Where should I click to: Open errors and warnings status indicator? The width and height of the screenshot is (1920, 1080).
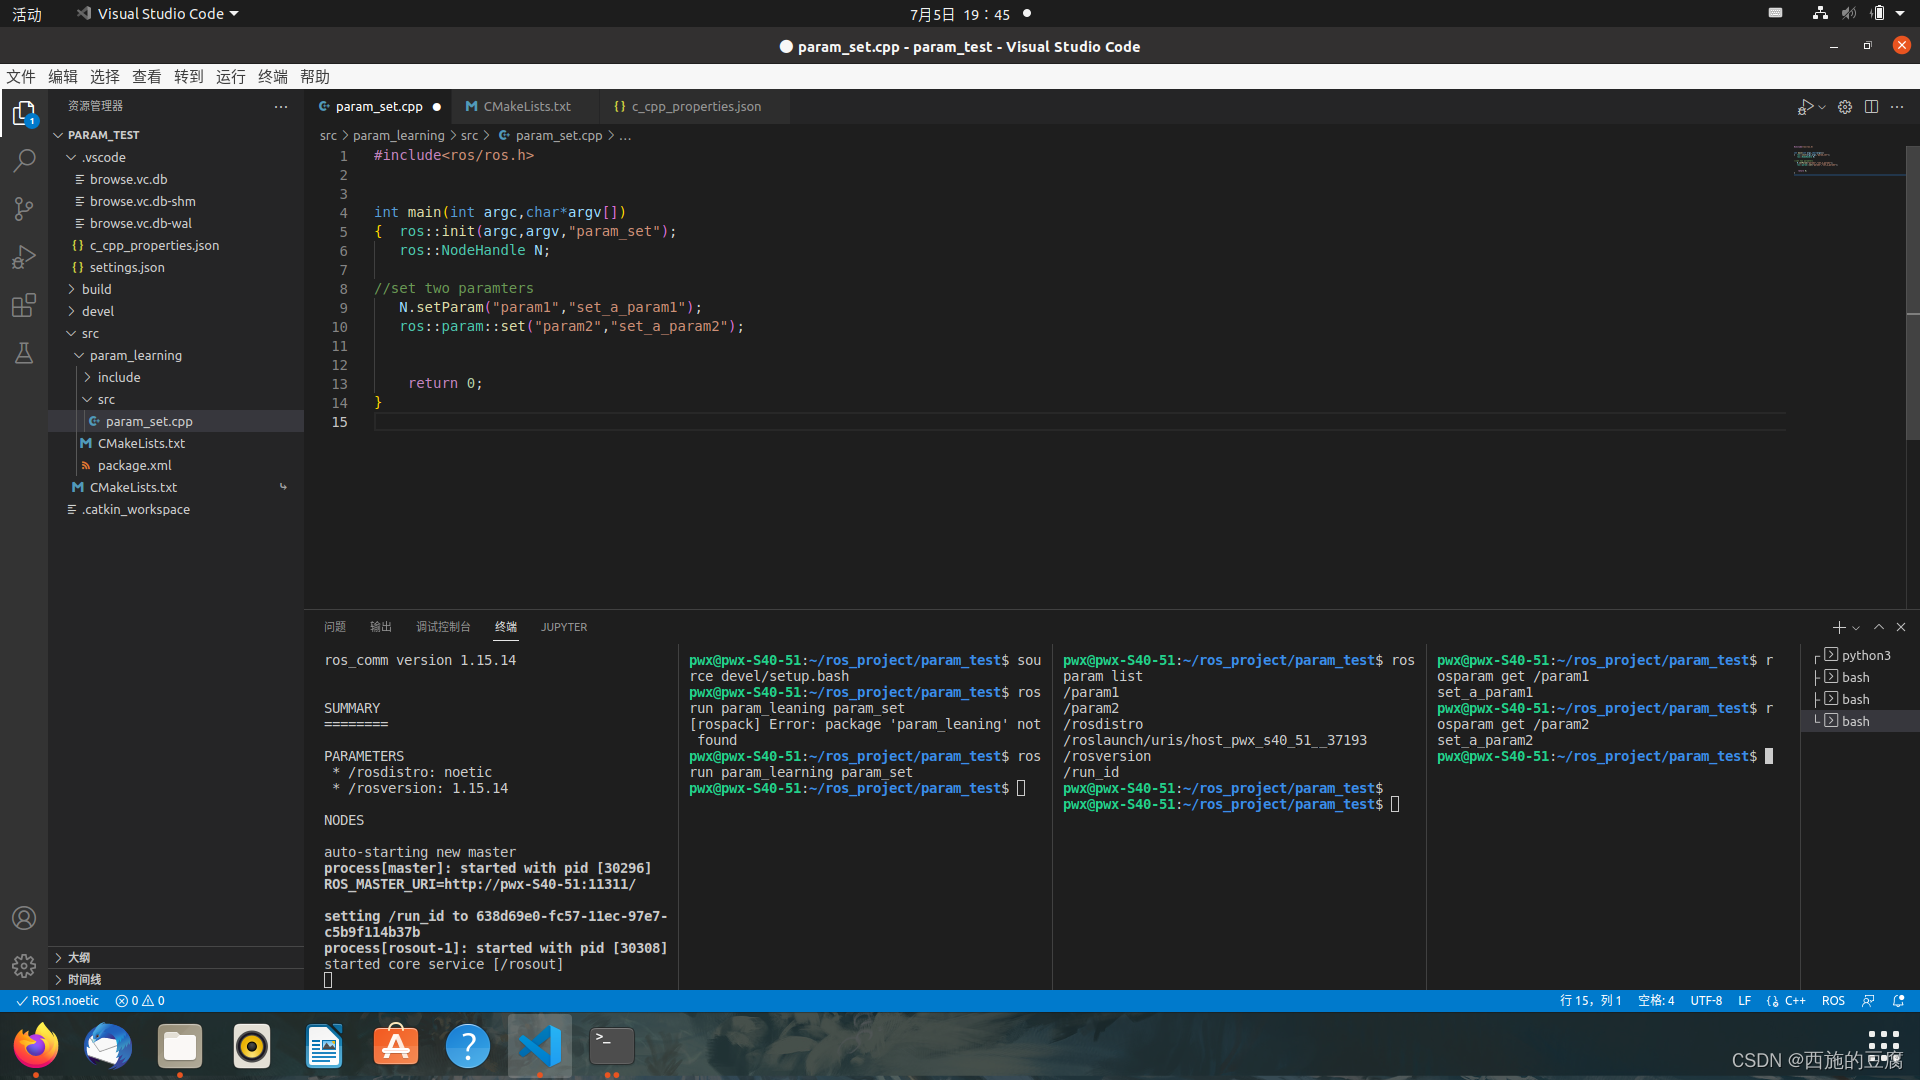point(140,1000)
